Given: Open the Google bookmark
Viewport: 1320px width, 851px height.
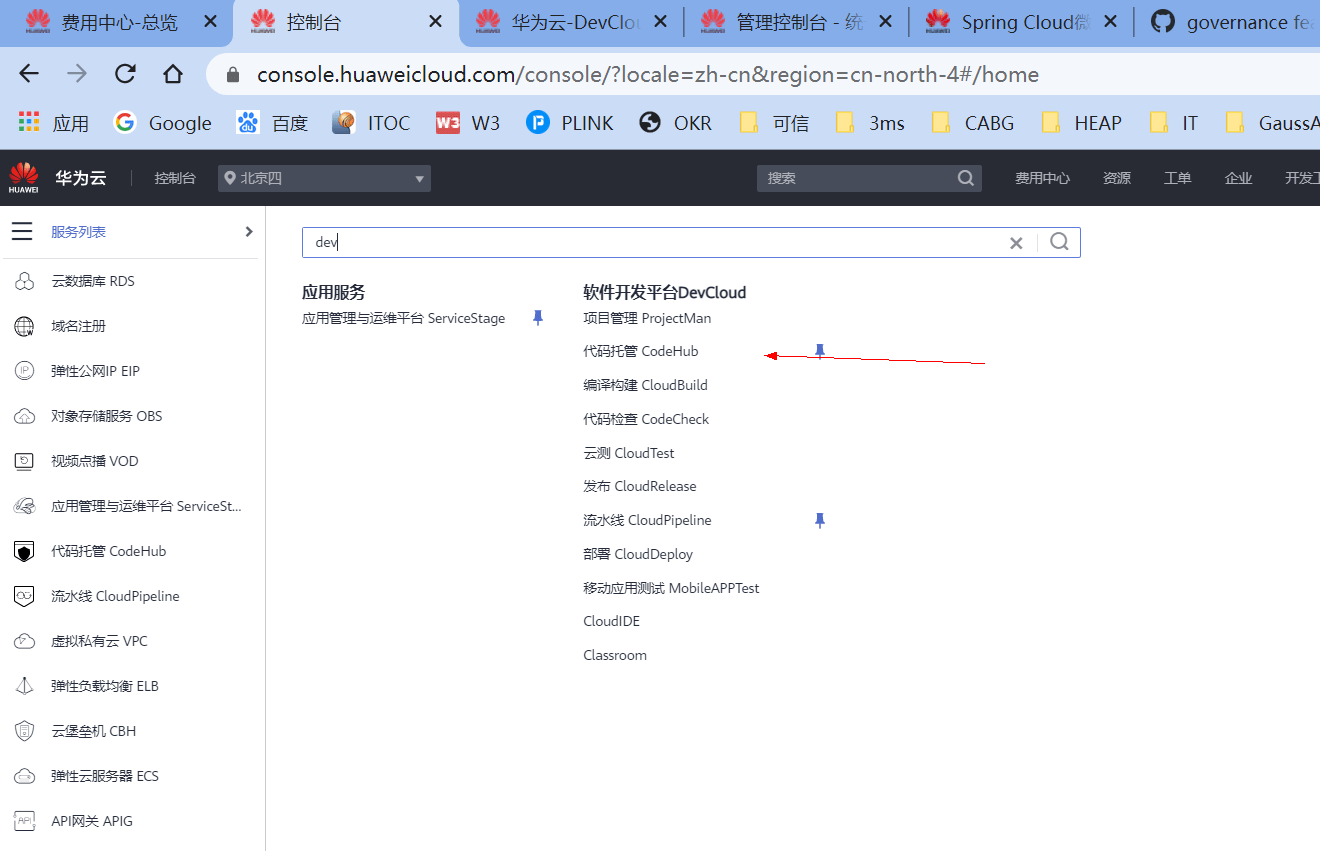Looking at the screenshot, I should pyautogui.click(x=163, y=123).
